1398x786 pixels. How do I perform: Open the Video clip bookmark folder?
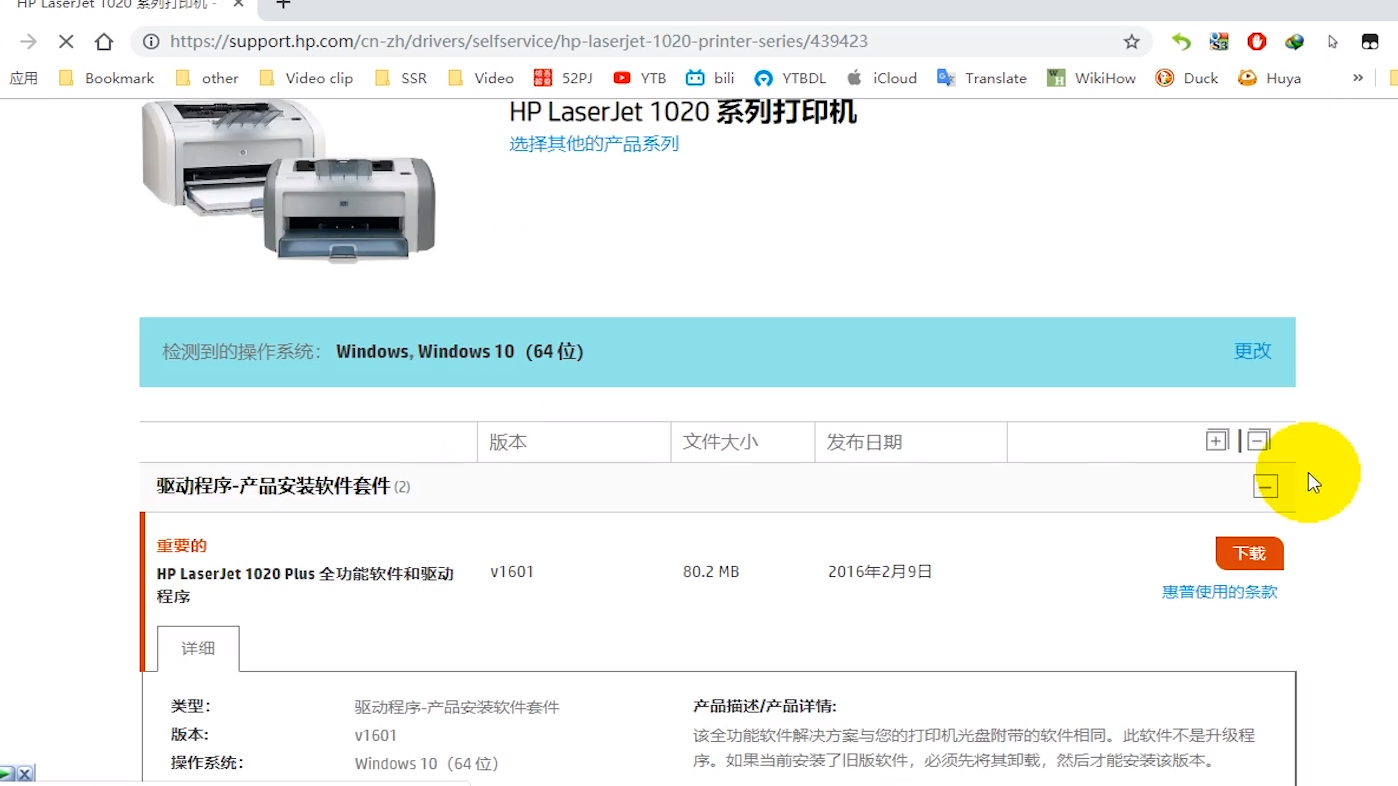306,78
